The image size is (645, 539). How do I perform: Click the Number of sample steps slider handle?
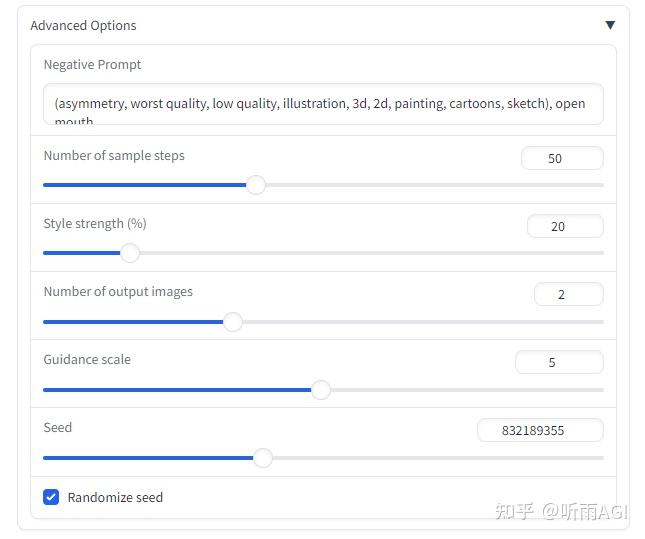coord(256,185)
